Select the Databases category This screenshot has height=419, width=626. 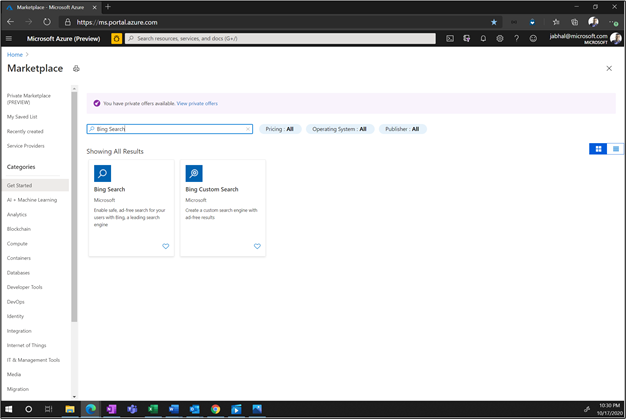tap(18, 273)
